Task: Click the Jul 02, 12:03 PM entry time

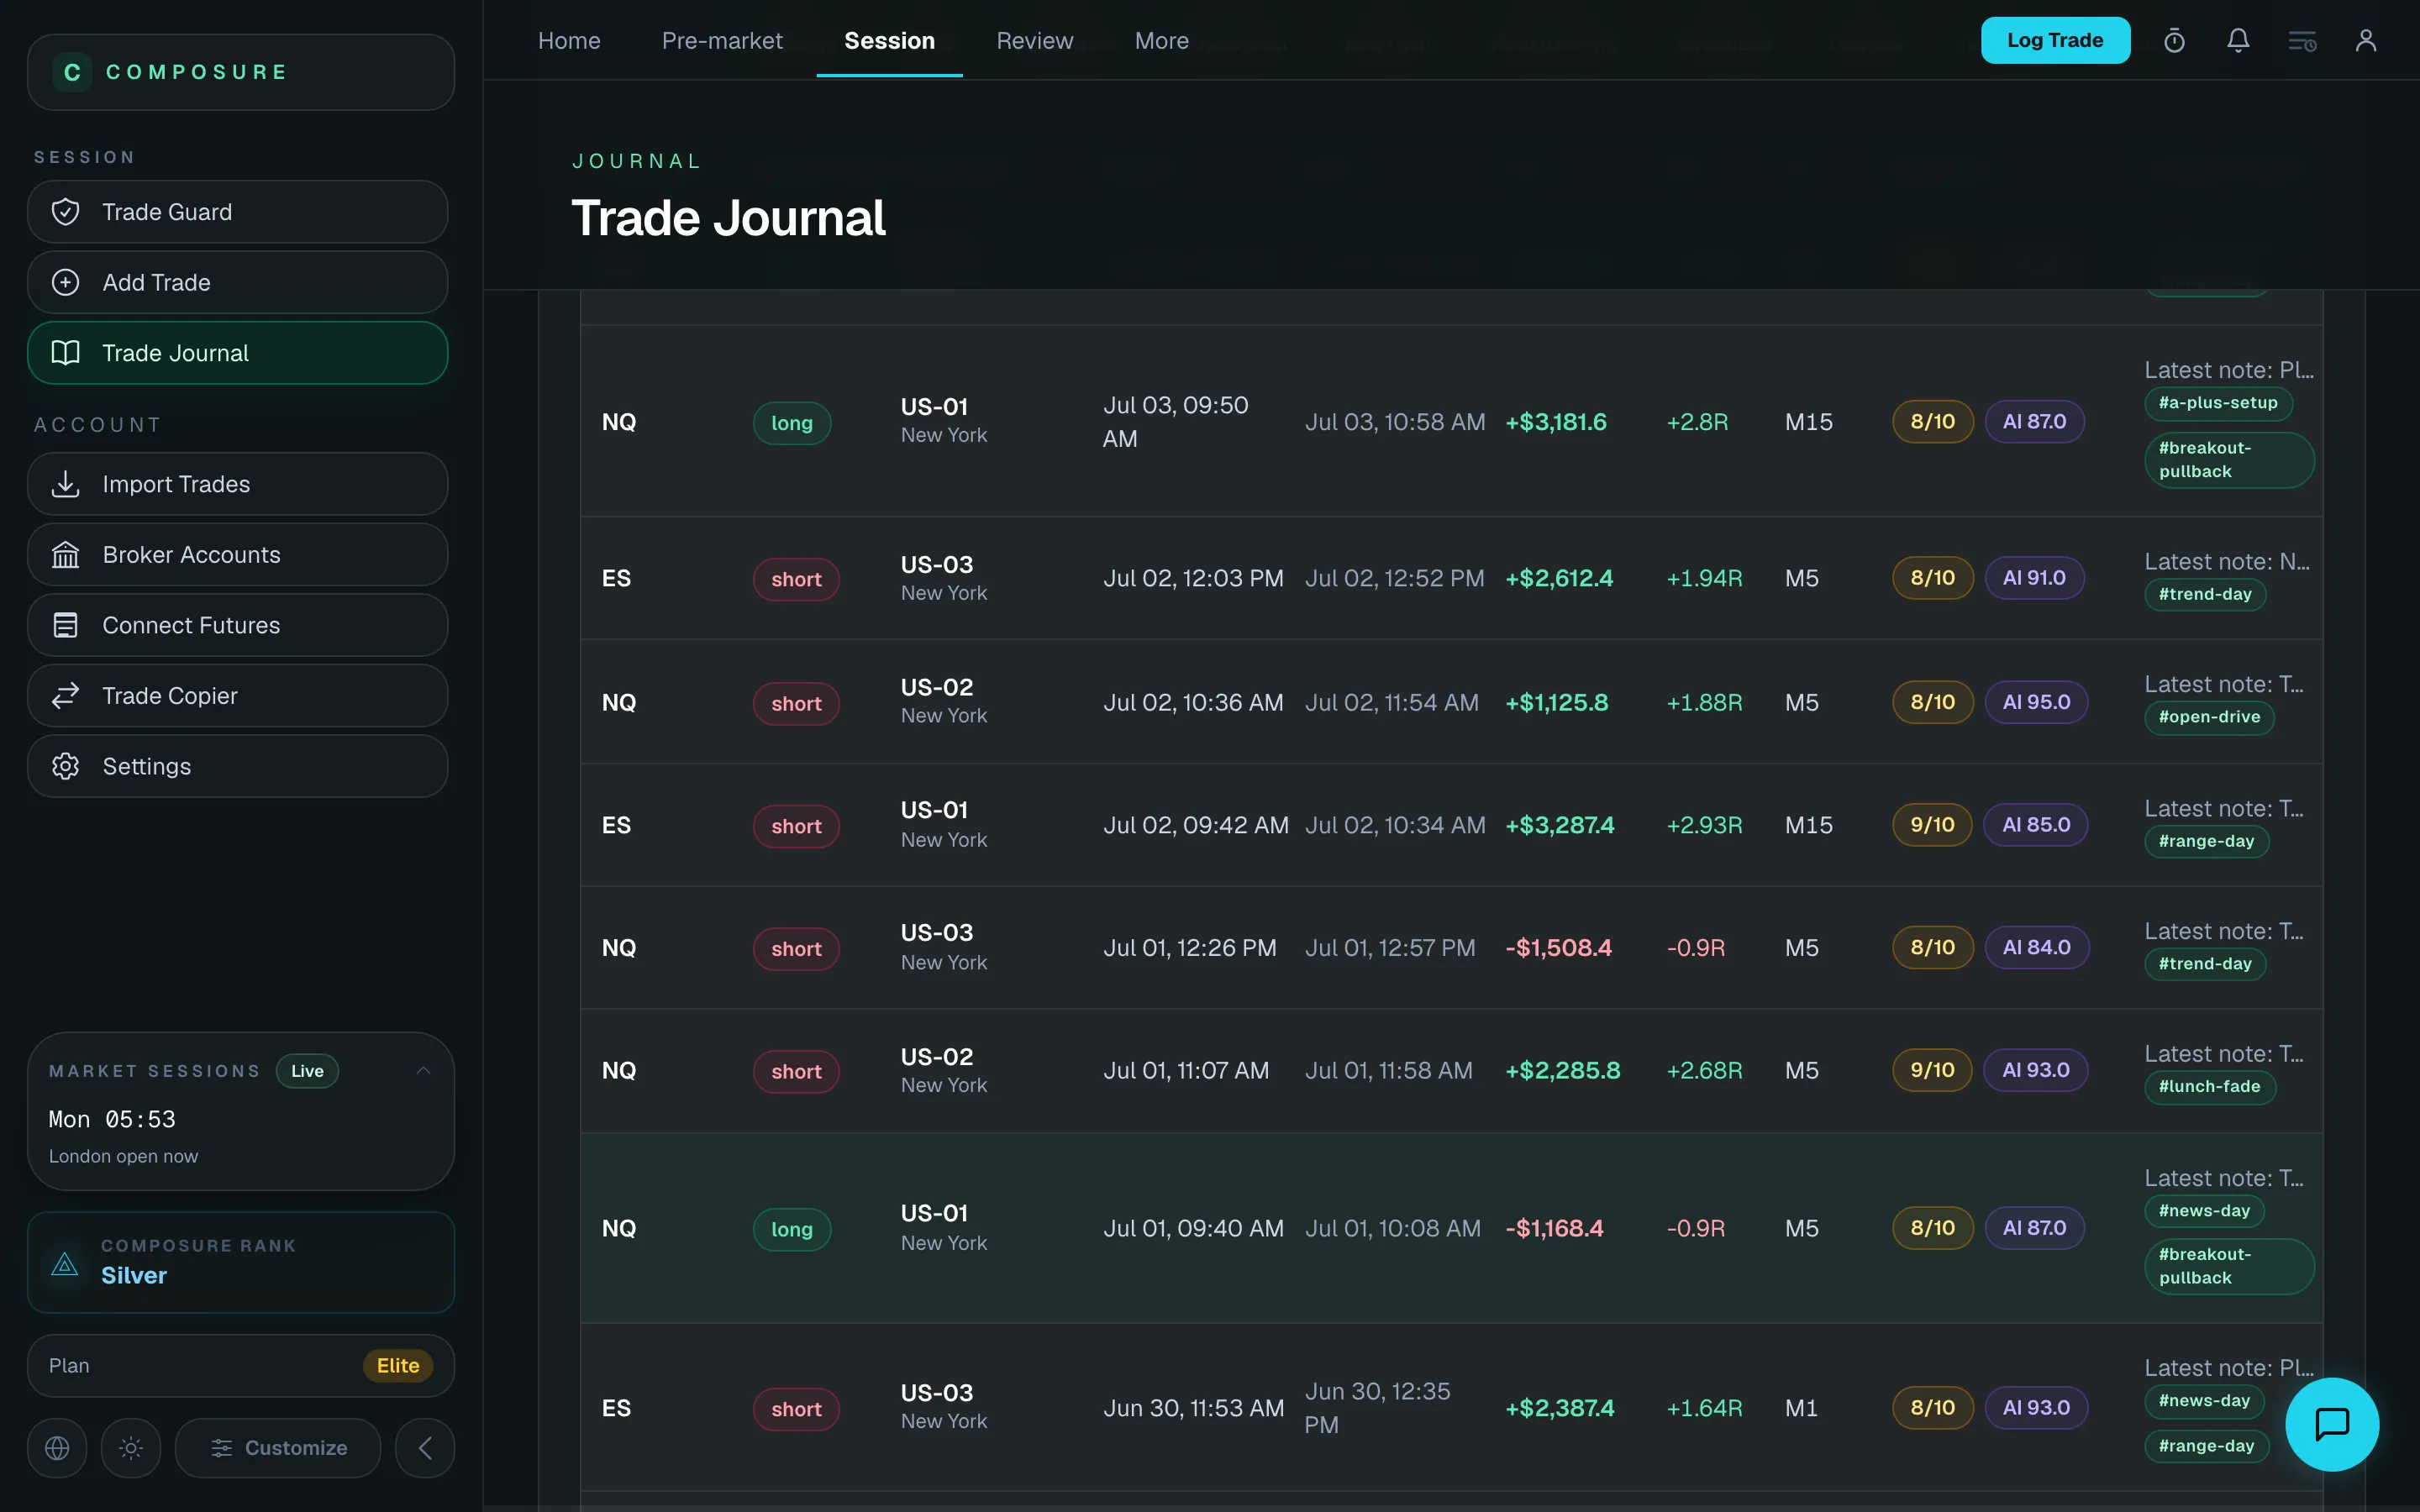Action: 1193,578
